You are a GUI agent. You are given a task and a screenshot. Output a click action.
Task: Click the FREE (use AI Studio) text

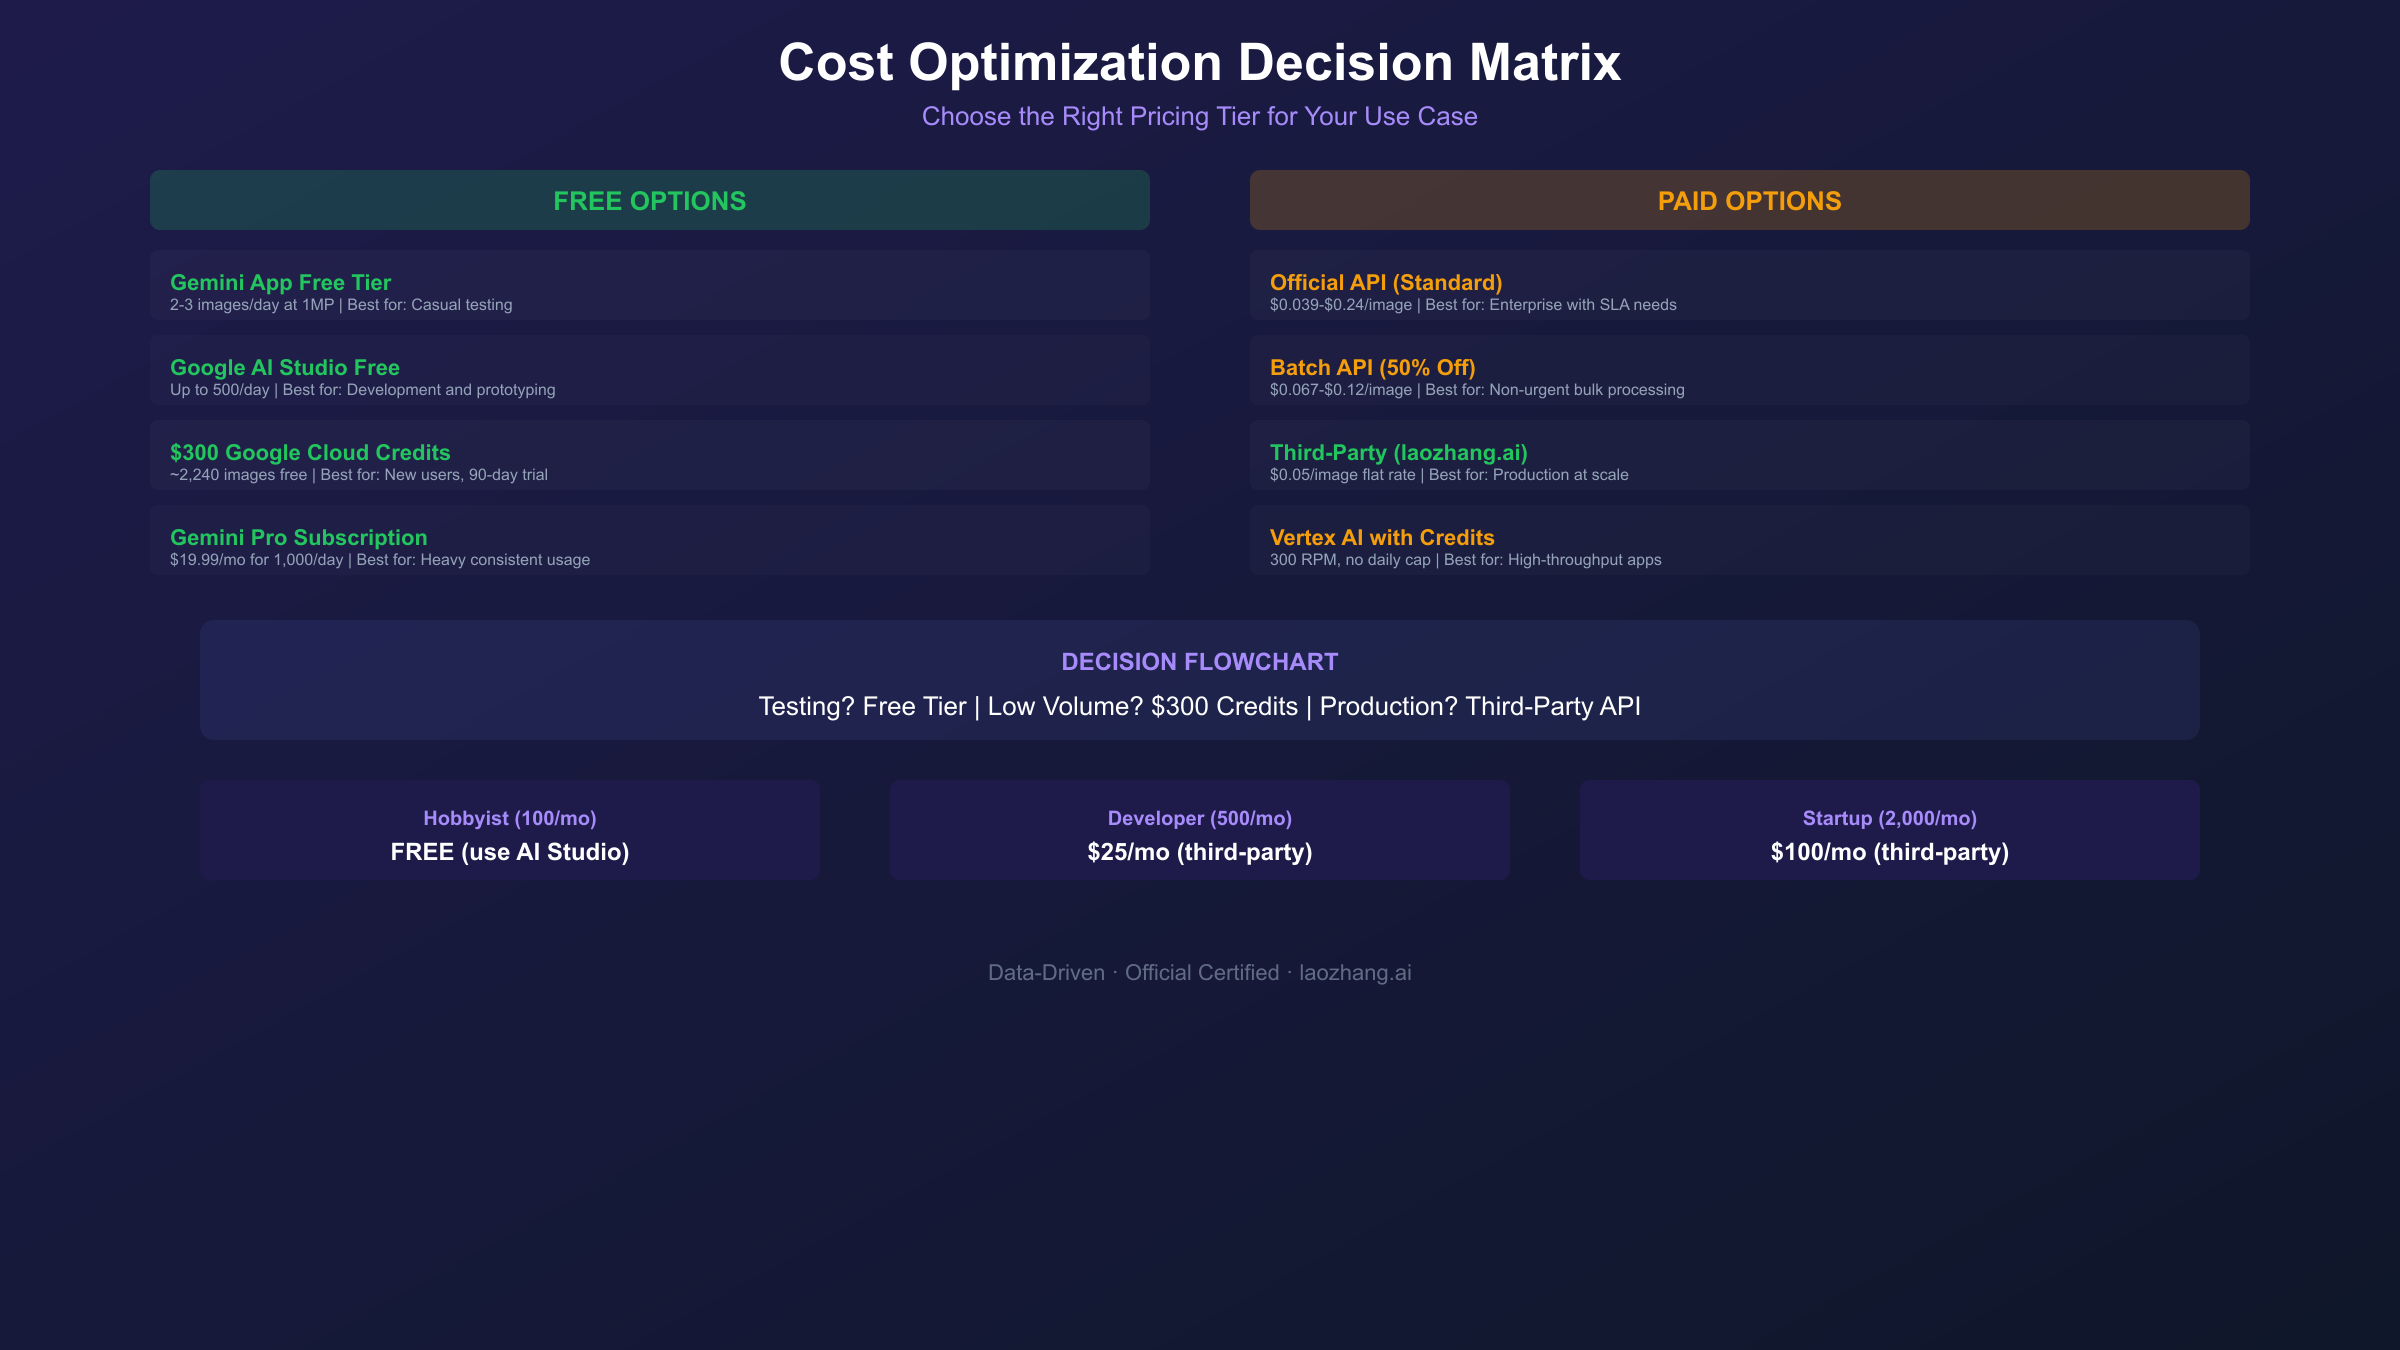tap(509, 852)
